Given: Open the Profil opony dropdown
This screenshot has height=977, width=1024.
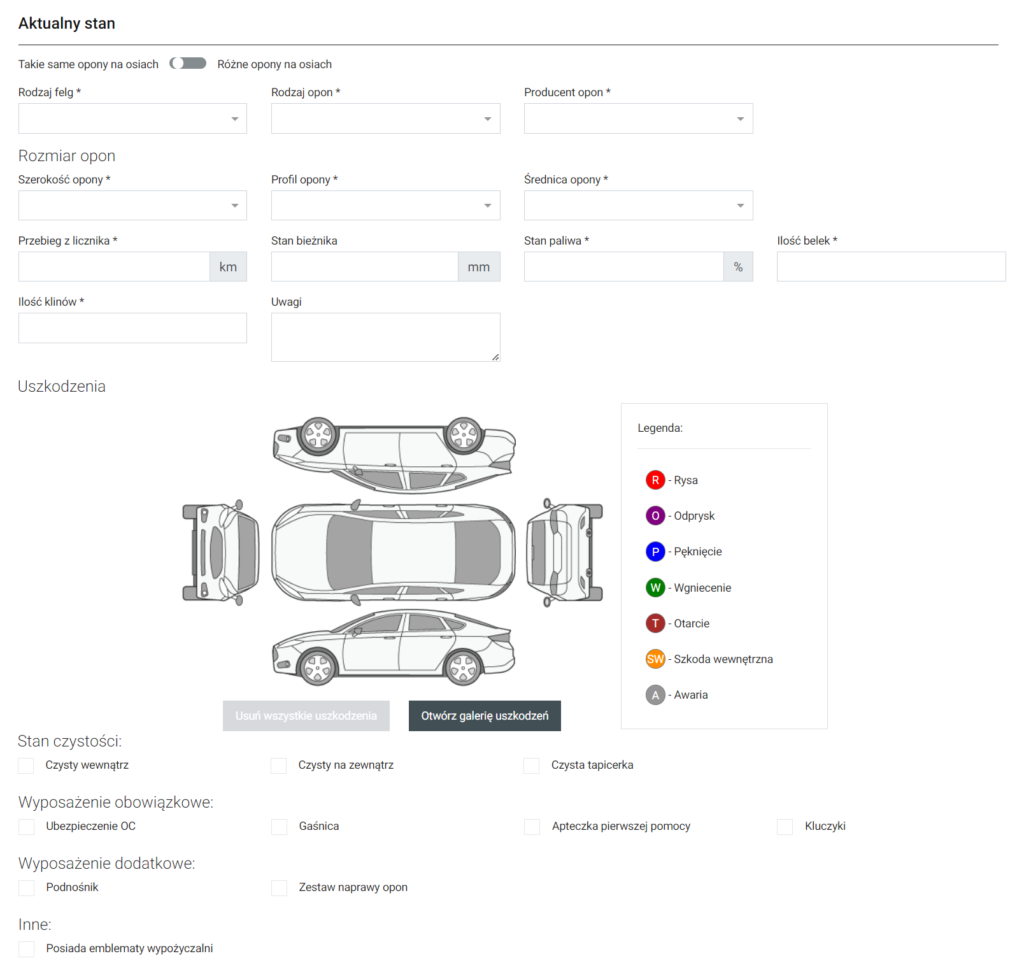Looking at the screenshot, I should point(385,206).
